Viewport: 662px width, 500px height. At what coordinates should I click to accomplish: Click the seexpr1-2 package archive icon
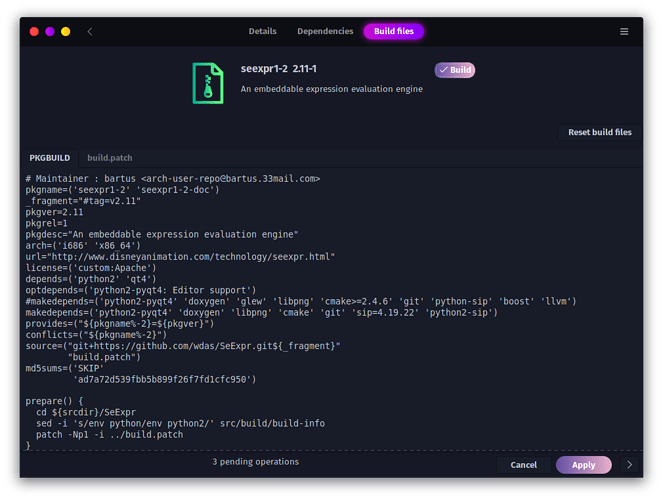[x=208, y=83]
